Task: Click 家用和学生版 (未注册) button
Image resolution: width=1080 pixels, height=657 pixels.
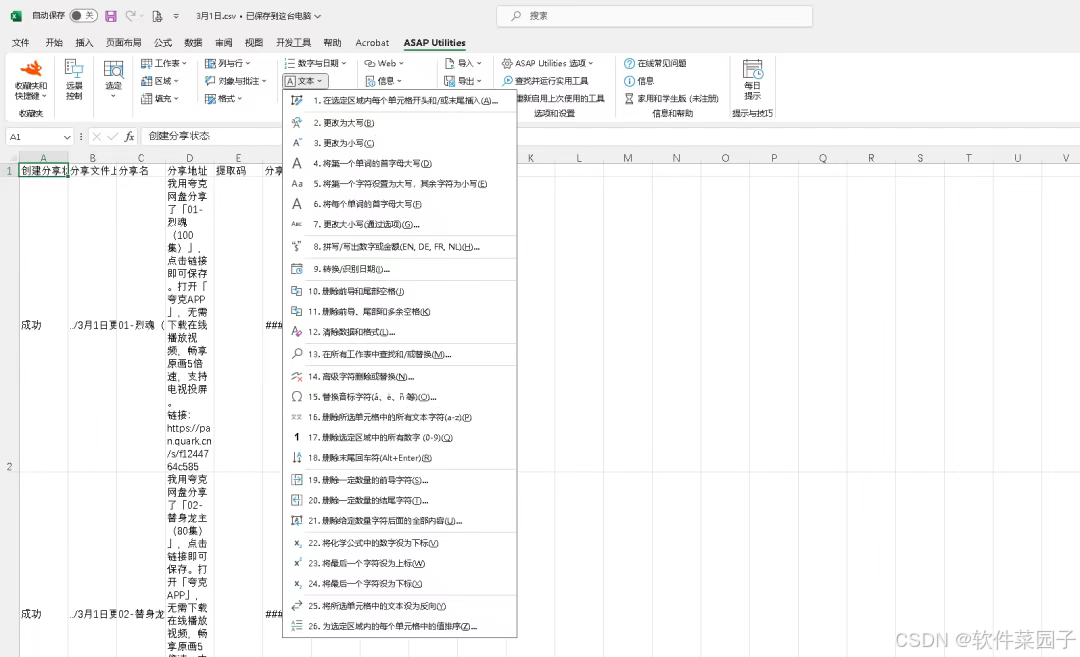Action: [672, 99]
